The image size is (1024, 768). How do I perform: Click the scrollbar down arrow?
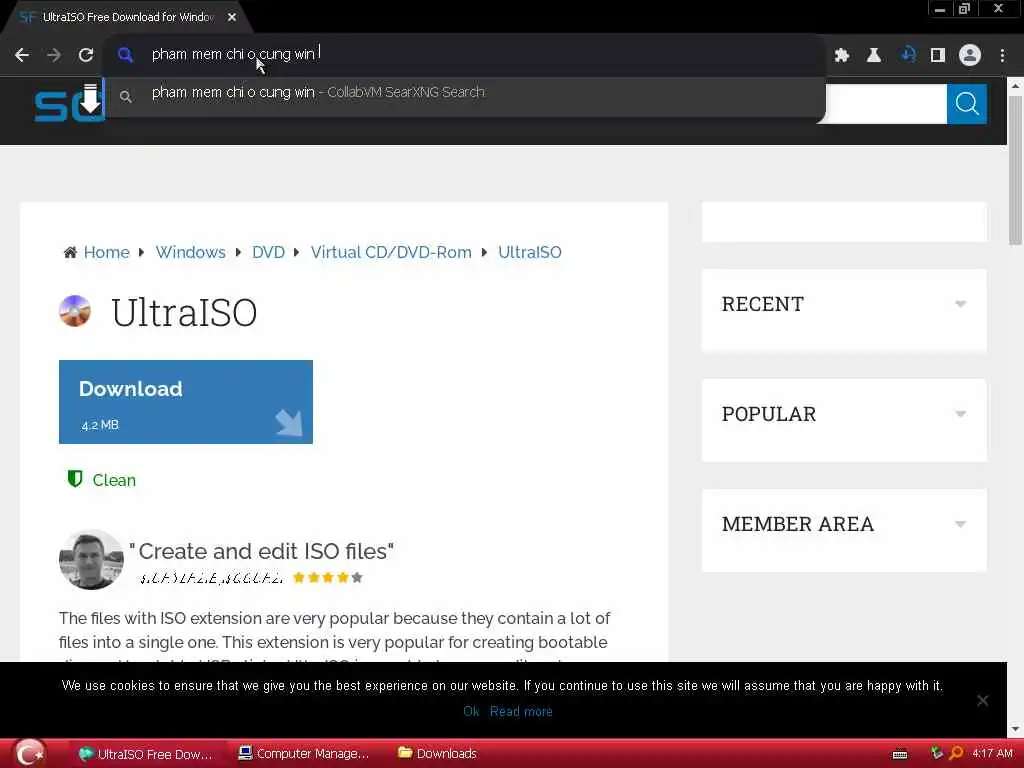tap(1016, 728)
